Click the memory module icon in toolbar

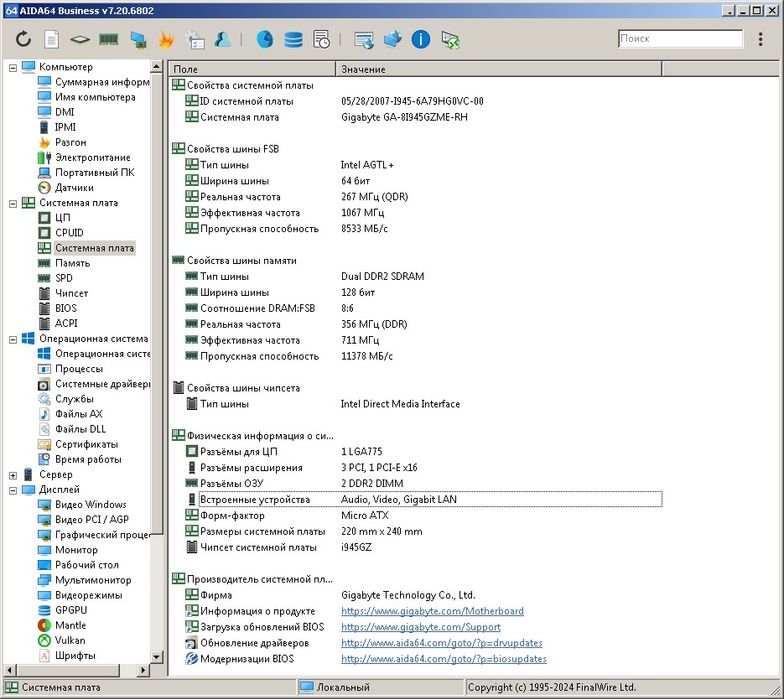pyautogui.click(x=108, y=39)
